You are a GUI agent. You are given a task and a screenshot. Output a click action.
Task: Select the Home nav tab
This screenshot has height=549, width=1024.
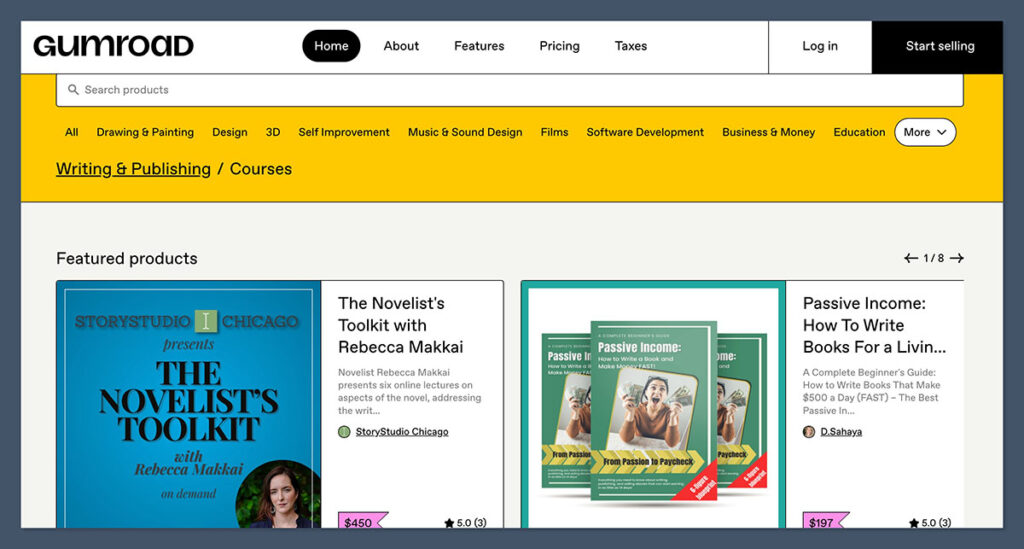pos(331,46)
